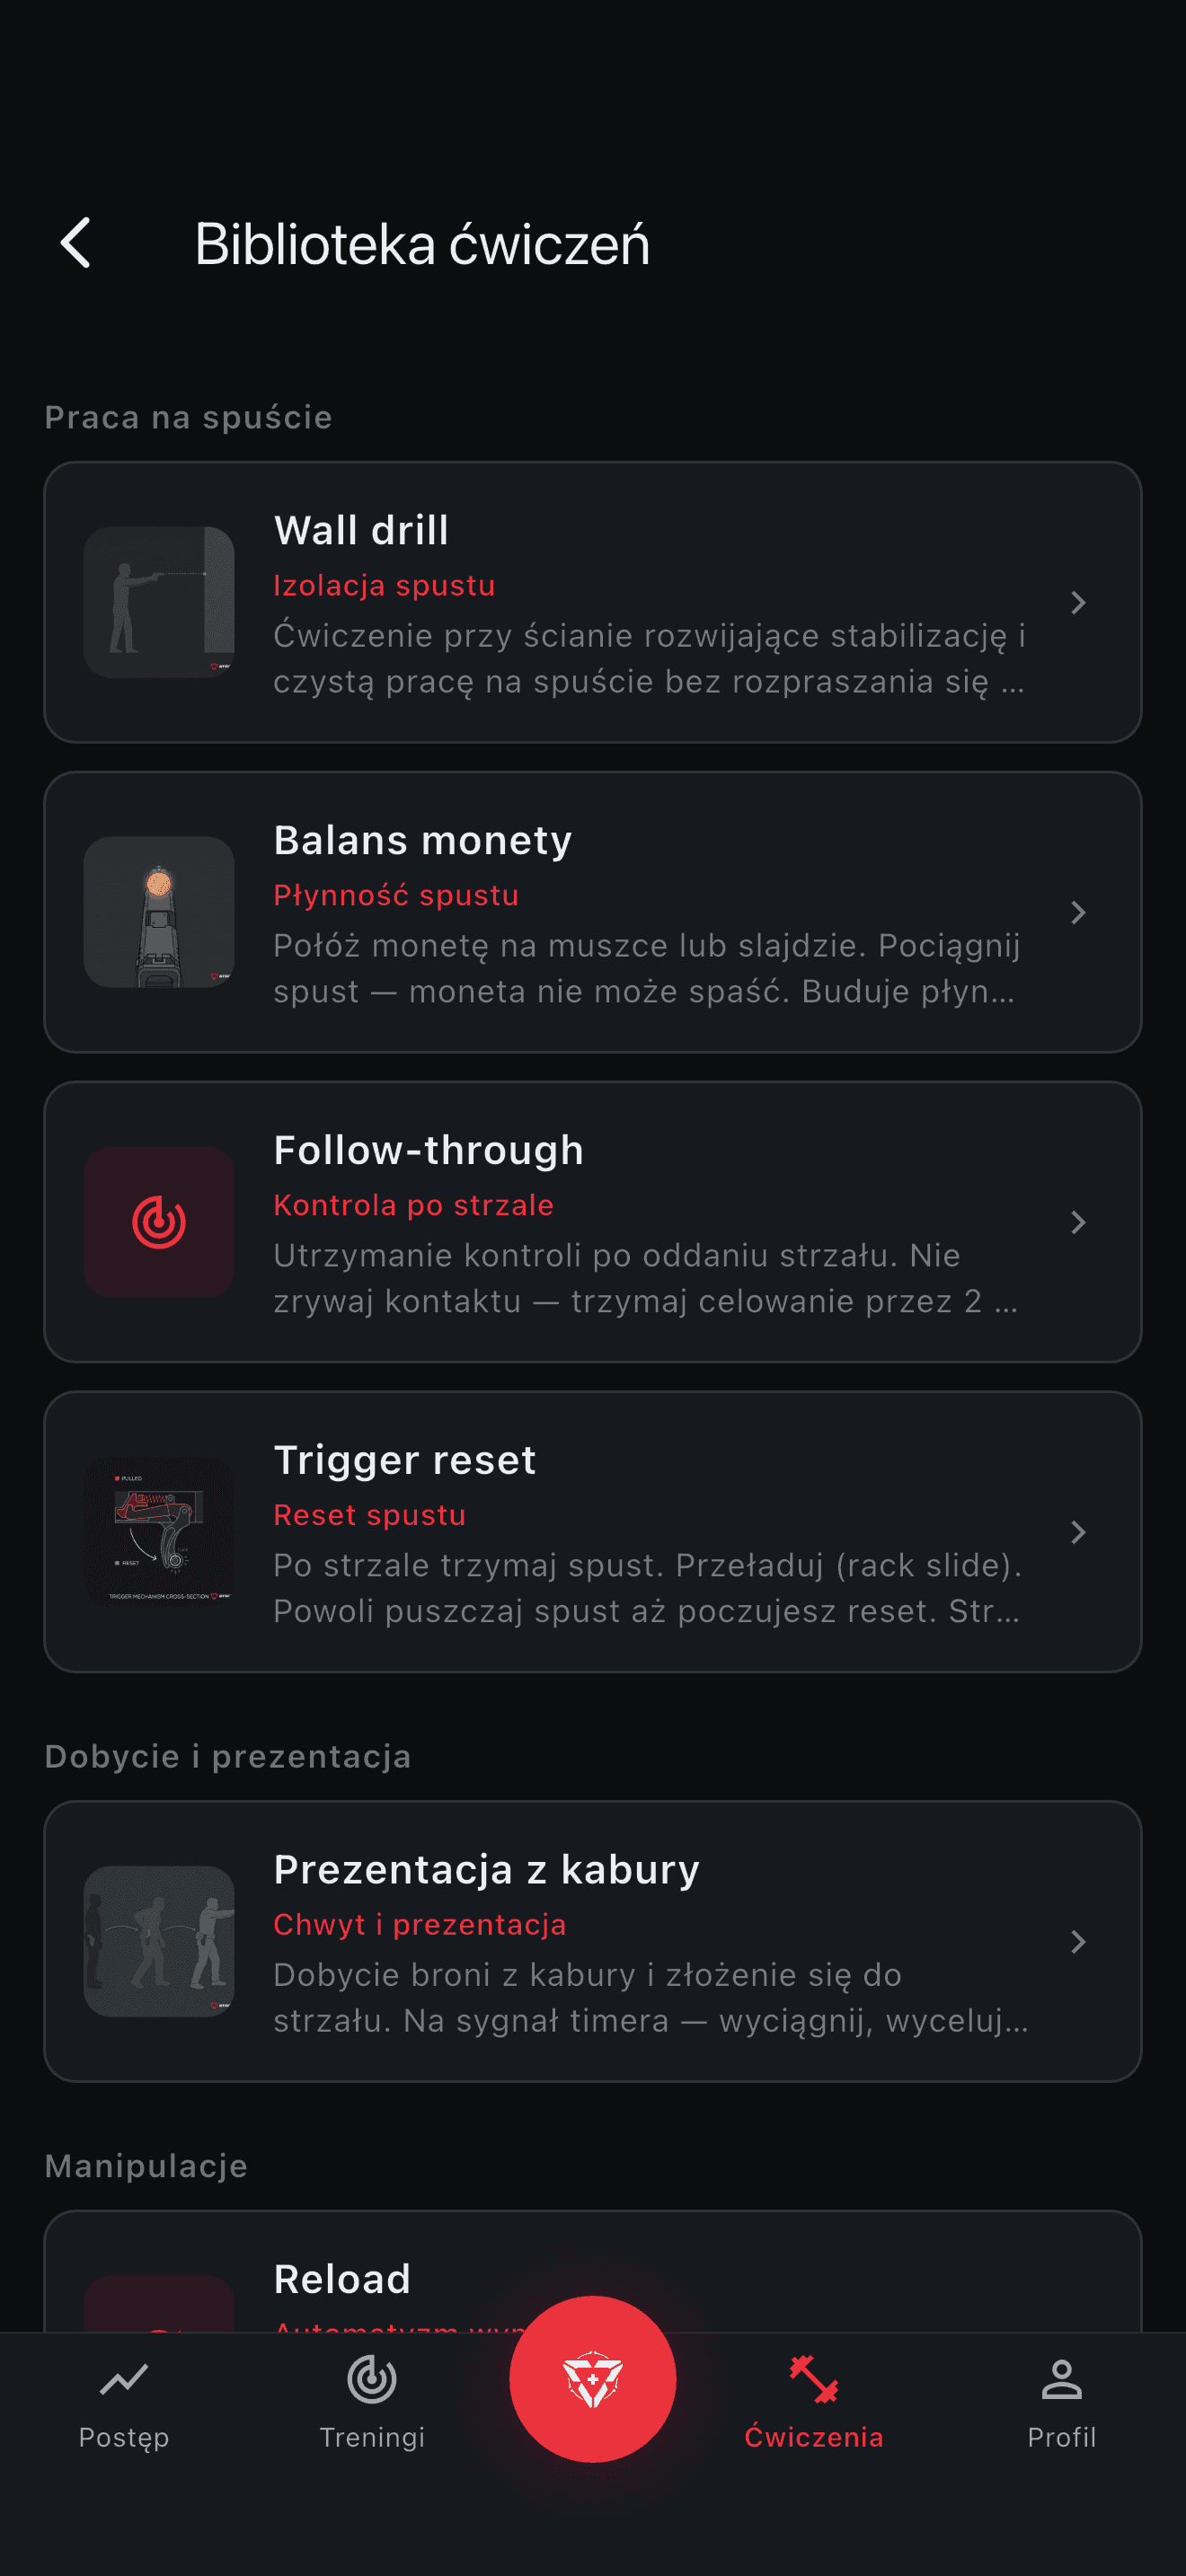
Task: Select the Prezentacja z kabury thumbnail
Action: [159, 1941]
